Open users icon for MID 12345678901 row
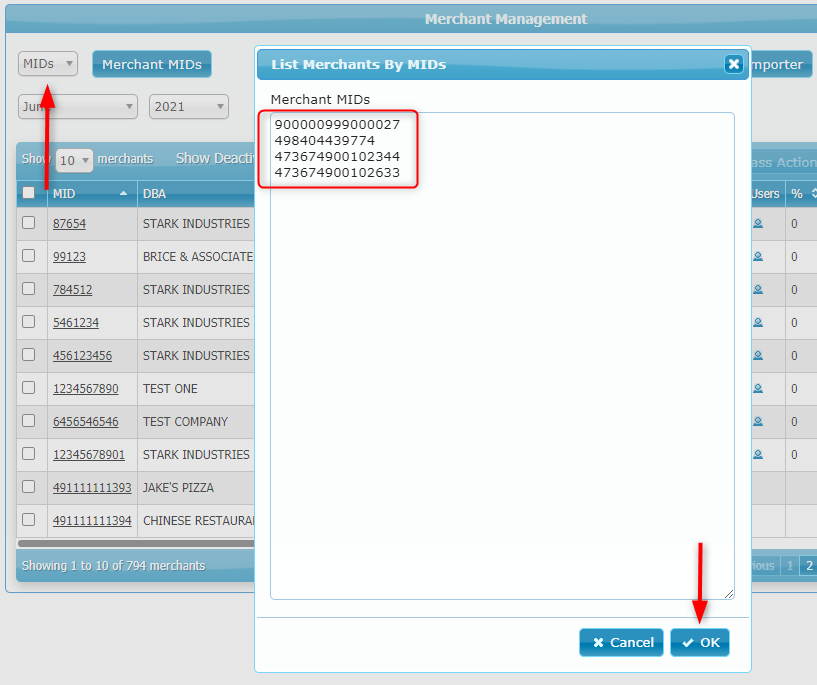 pos(758,455)
